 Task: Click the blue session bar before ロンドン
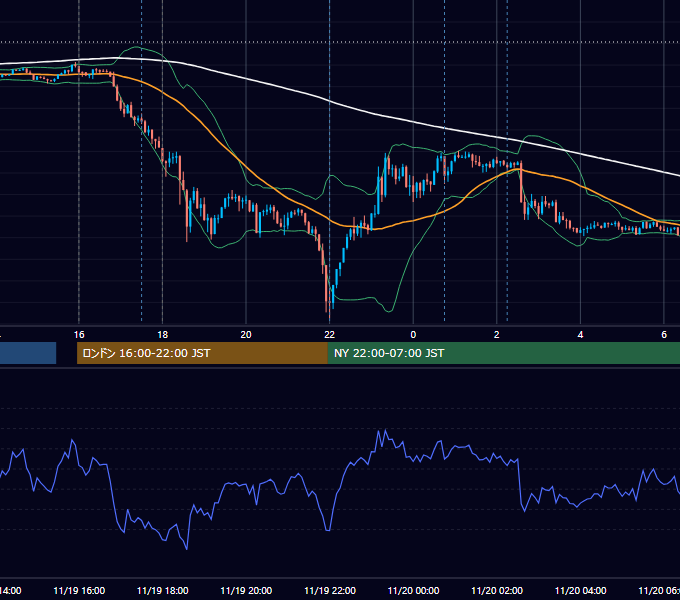(28, 353)
